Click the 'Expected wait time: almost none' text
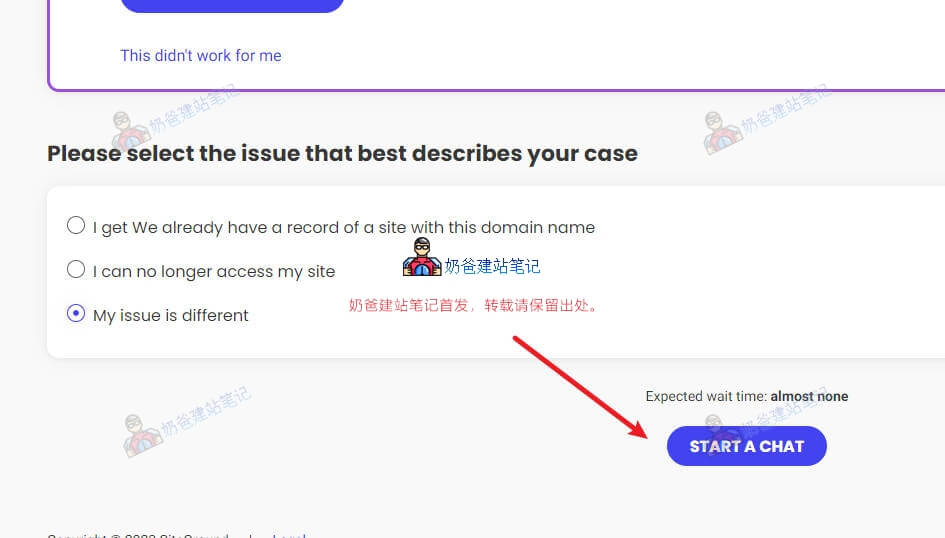Screen dimensions: 945x538 tap(747, 396)
